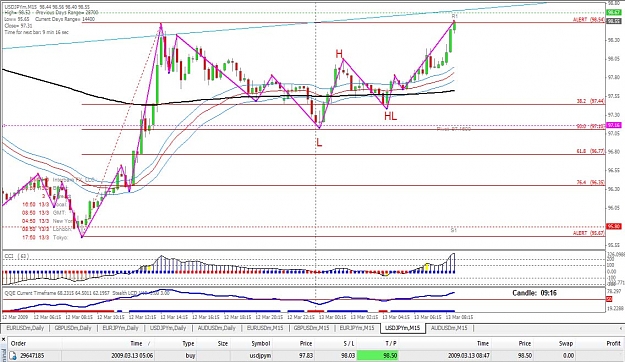The height and width of the screenshot is (362, 625).
Task: Click the 'Candle: 09:16' timer label
Action: click(534, 293)
